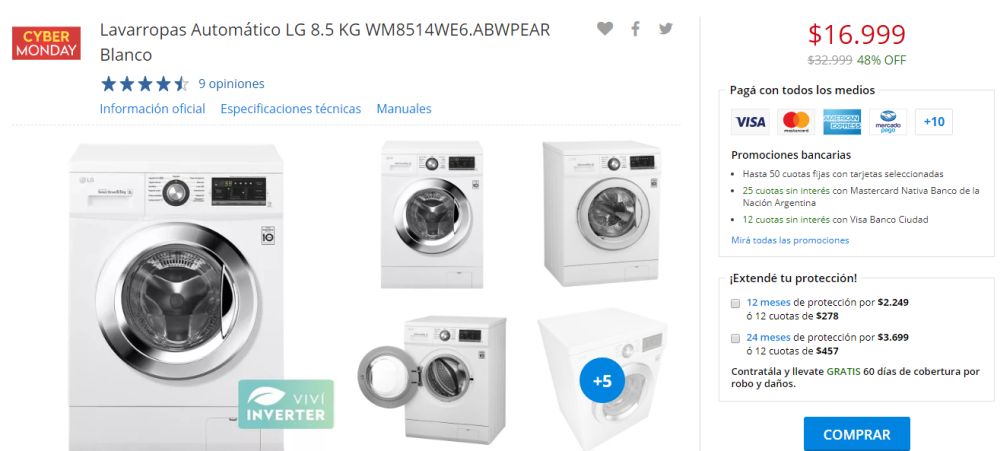Select the American Express payment icon
The height and width of the screenshot is (451, 1000).
tap(842, 122)
